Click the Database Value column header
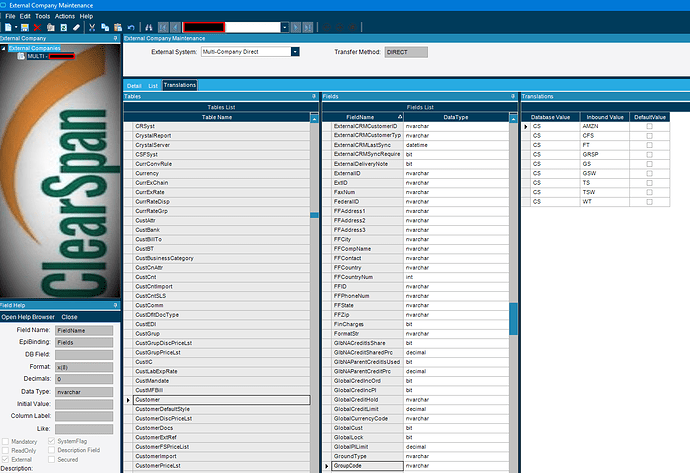This screenshot has width=690, height=473. (x=551, y=117)
